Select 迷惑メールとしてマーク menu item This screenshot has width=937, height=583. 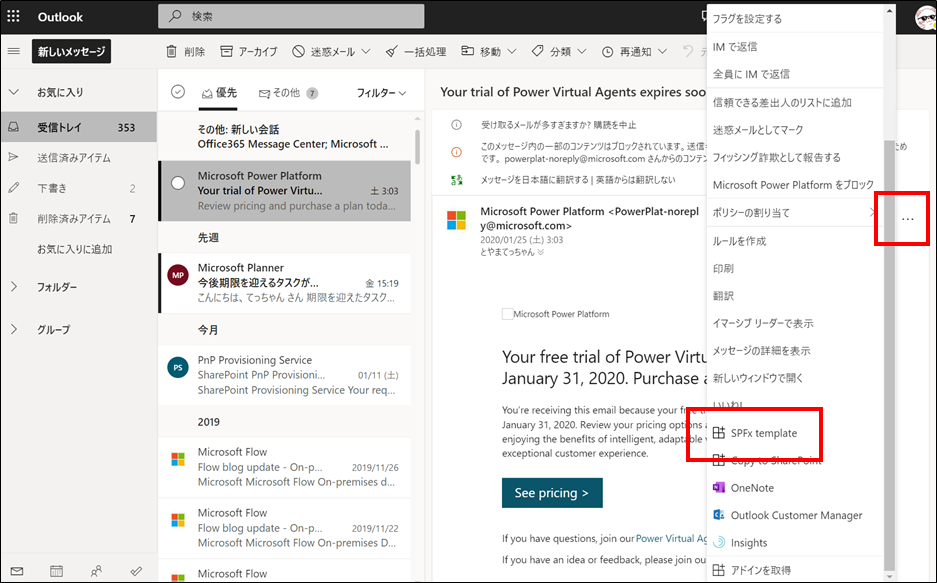(795, 130)
